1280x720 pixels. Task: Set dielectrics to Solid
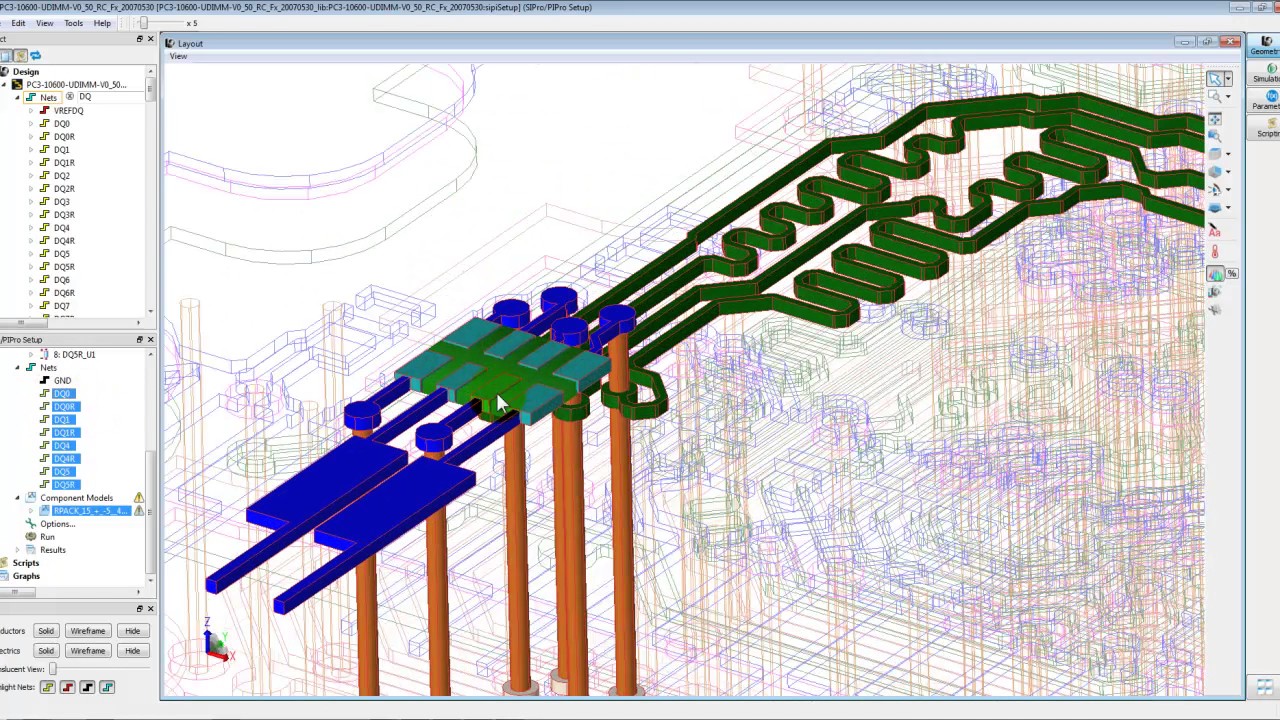pos(46,651)
